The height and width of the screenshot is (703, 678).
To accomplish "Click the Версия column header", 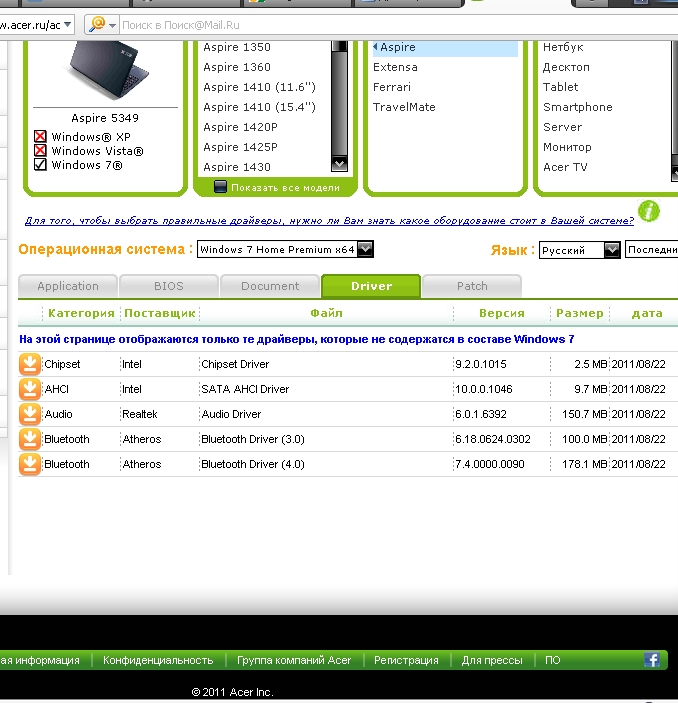I will click(x=502, y=313).
